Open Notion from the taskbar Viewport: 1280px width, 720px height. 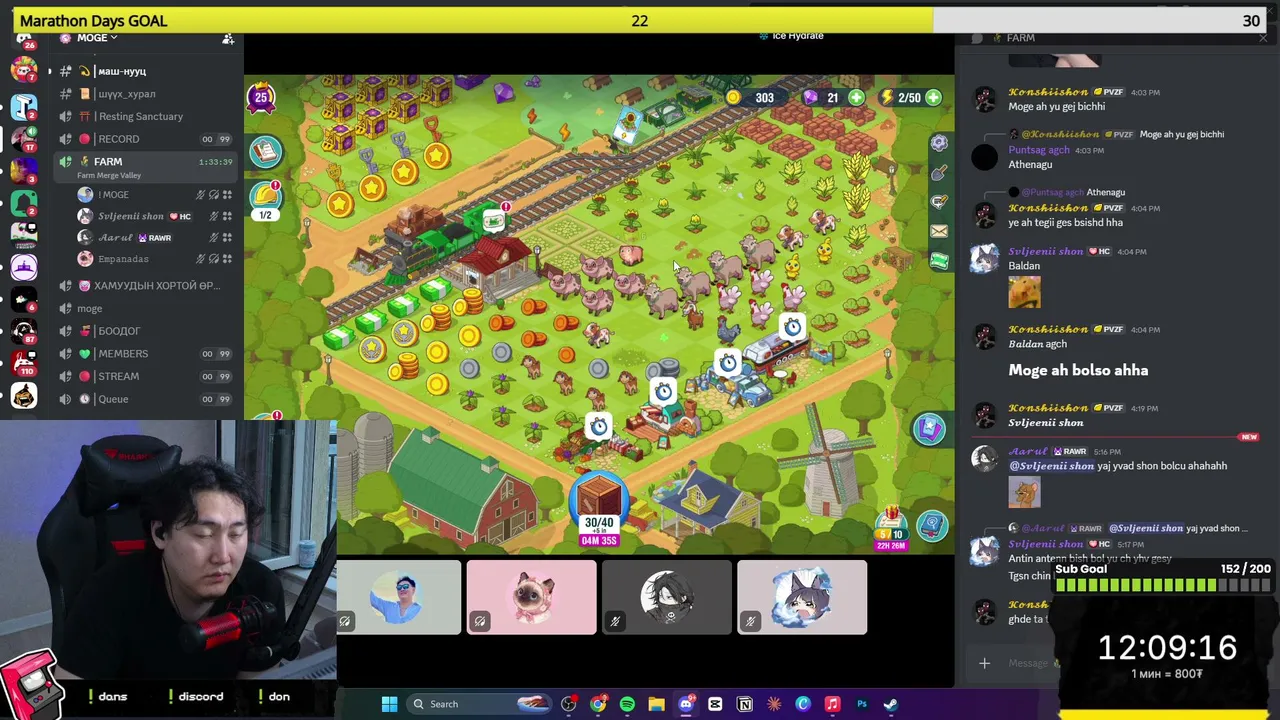click(x=744, y=704)
